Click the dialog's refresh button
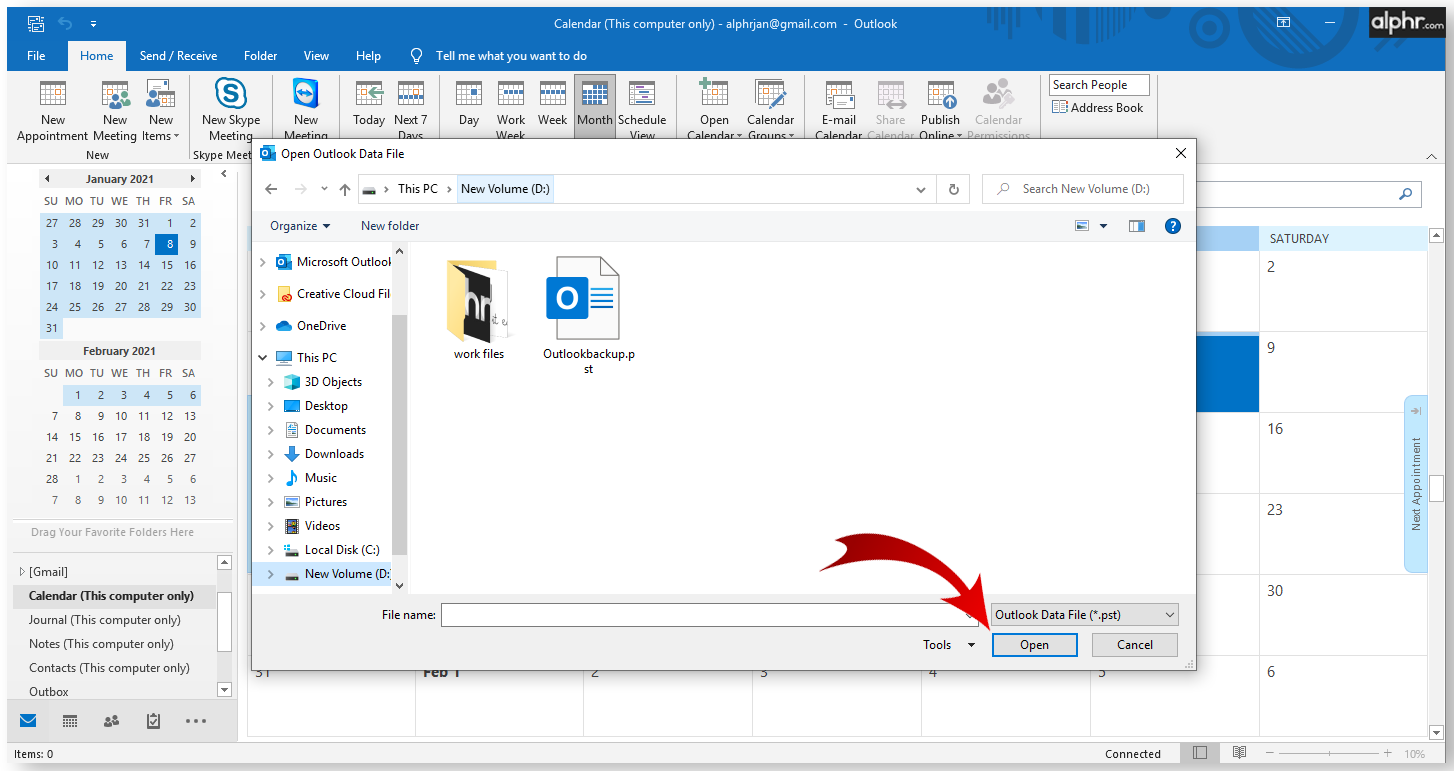 pyautogui.click(x=953, y=189)
